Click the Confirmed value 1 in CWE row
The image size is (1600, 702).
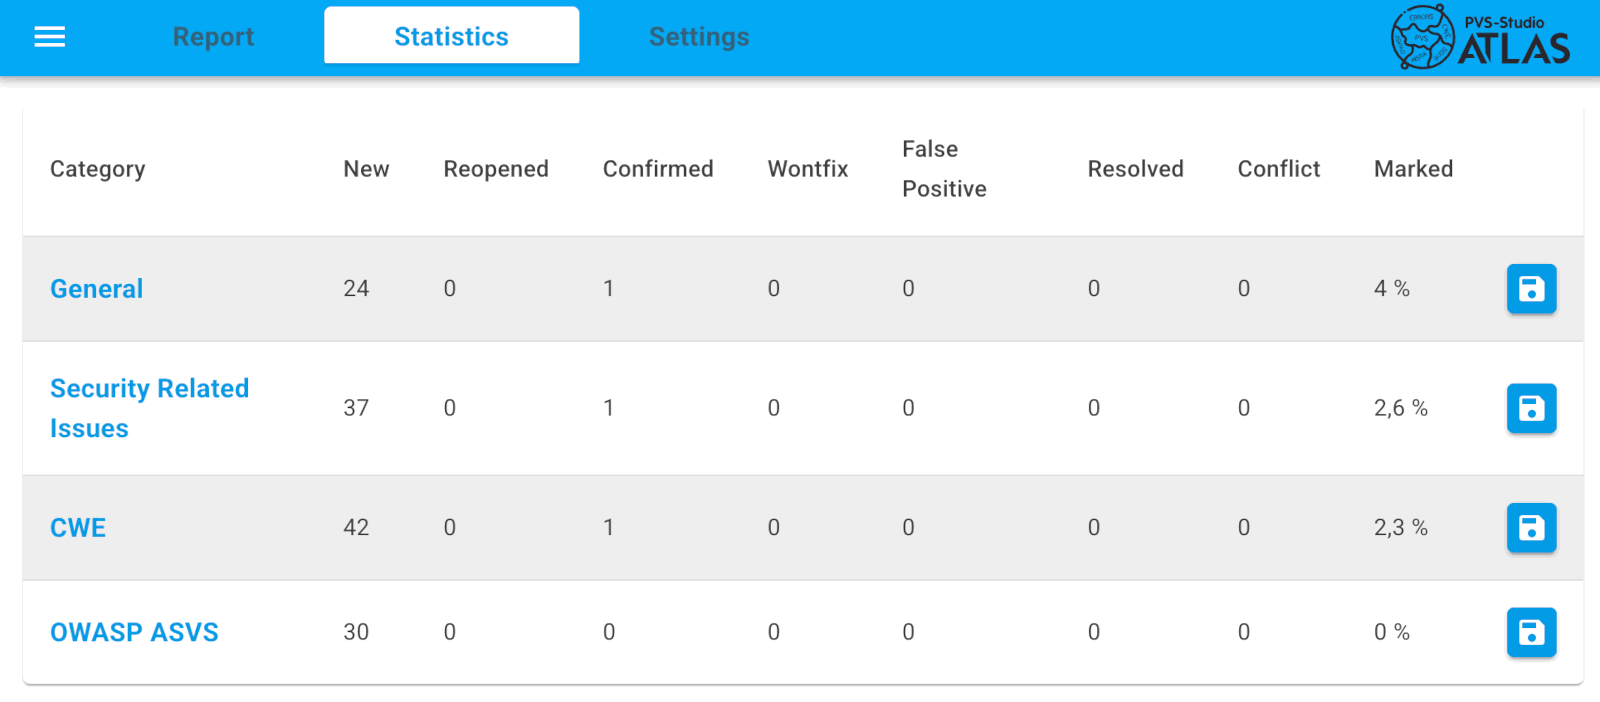pyautogui.click(x=608, y=528)
